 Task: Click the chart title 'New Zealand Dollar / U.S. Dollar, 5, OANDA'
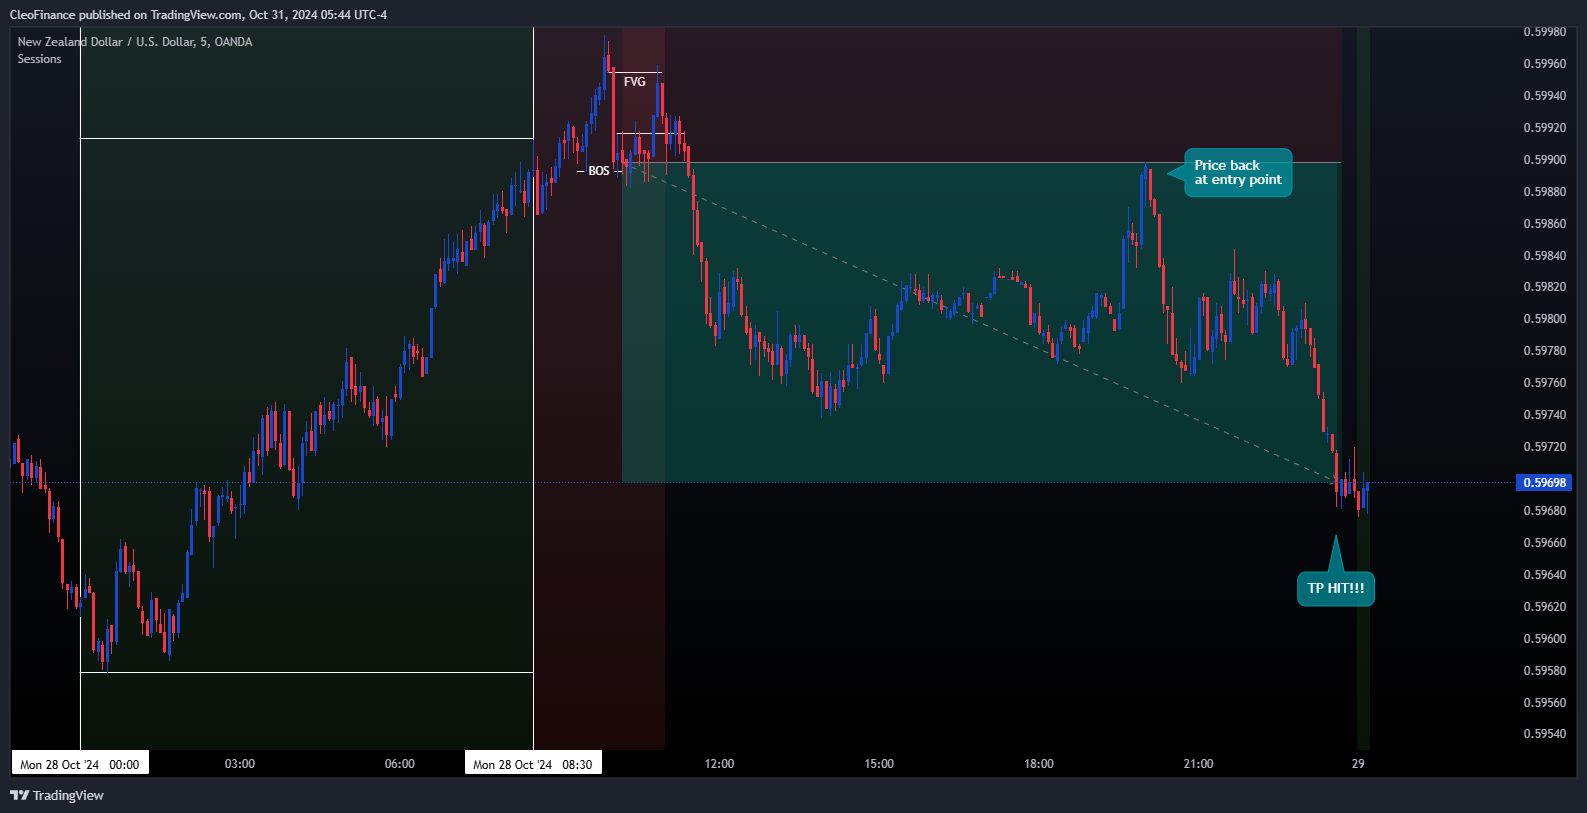pyautogui.click(x=135, y=42)
